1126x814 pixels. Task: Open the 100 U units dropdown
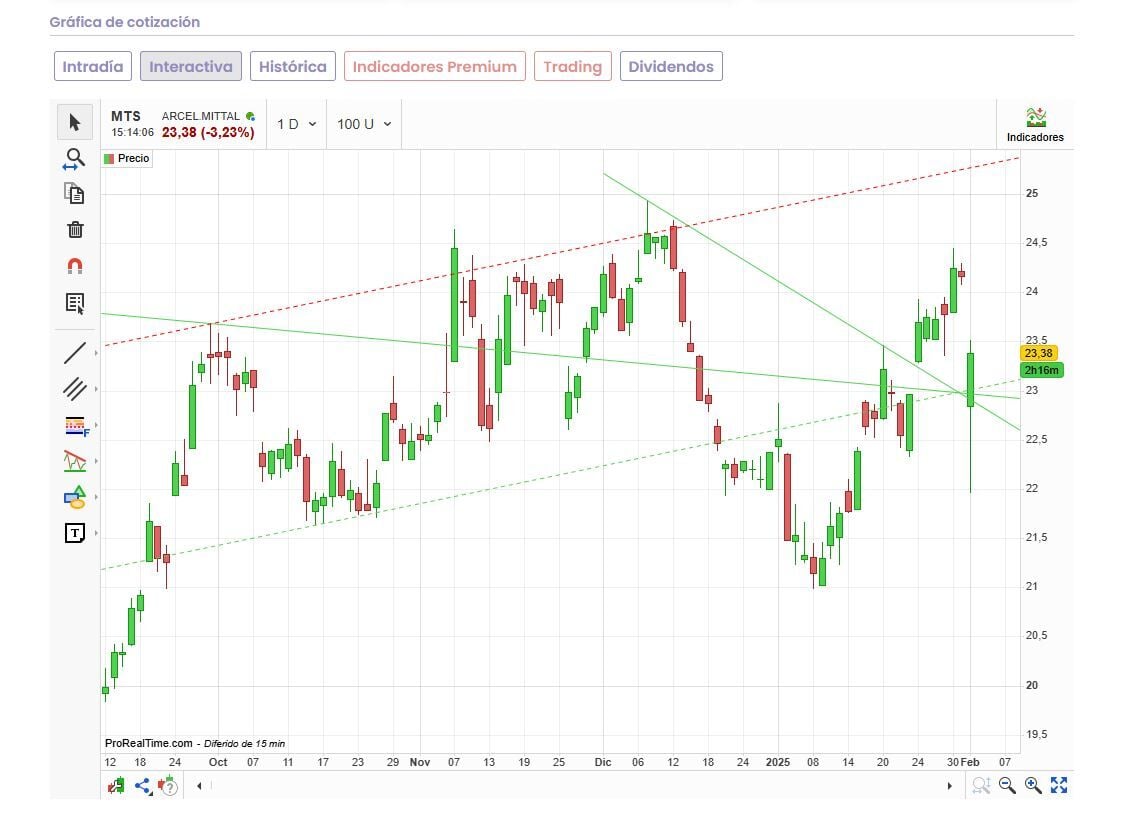coord(364,124)
